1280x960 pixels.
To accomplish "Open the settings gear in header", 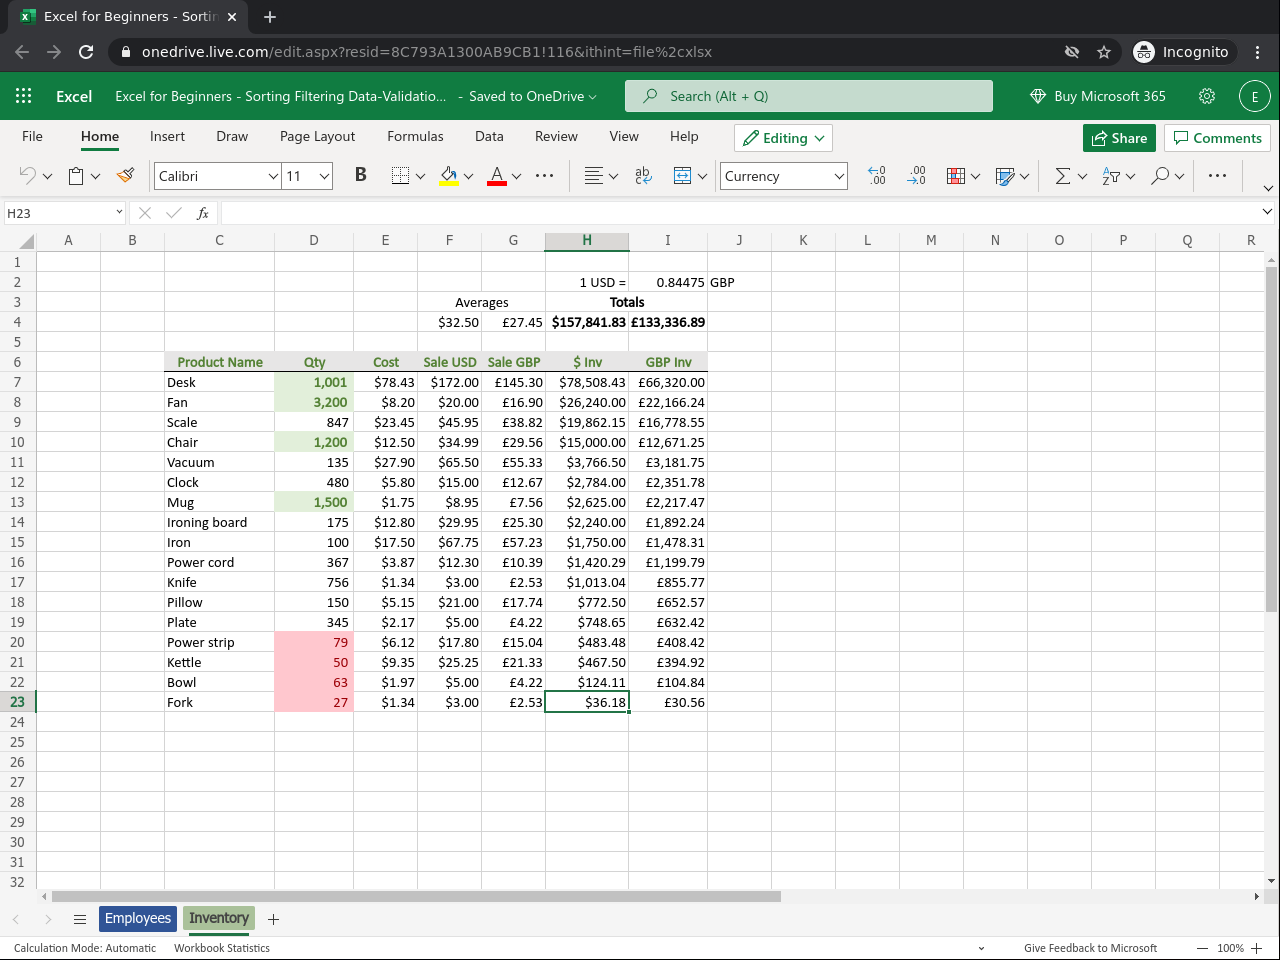I will 1207,96.
